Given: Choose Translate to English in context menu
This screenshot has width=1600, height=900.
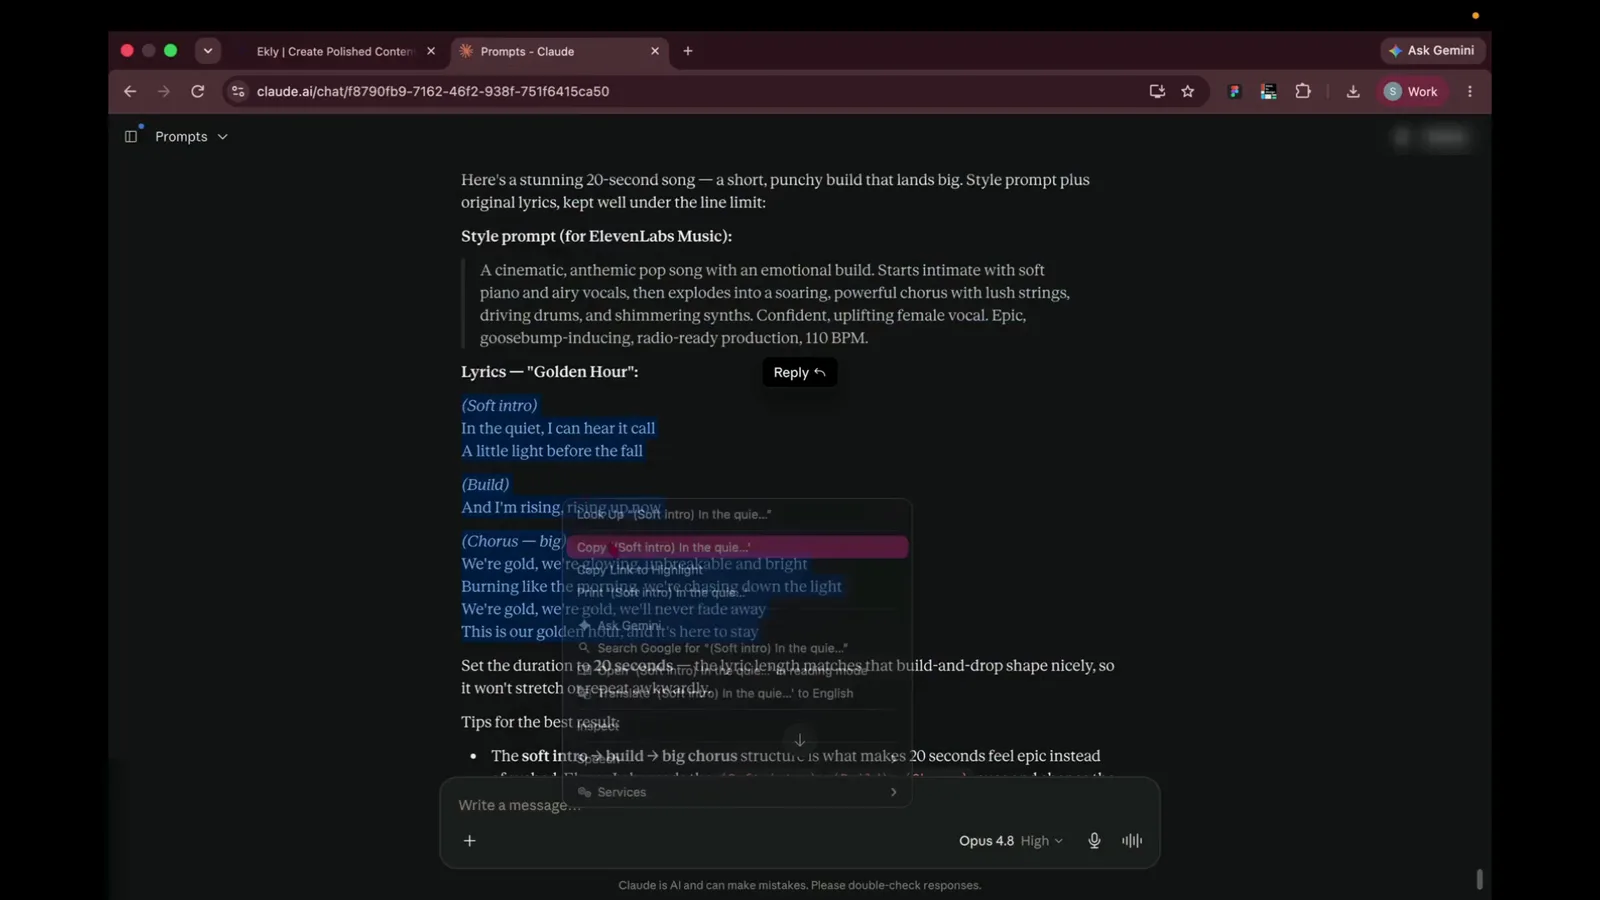Looking at the screenshot, I should [737, 693].
